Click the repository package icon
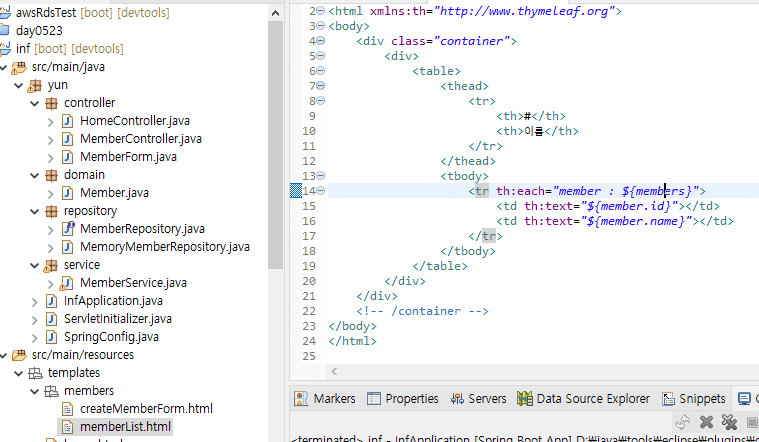The height and width of the screenshot is (442, 759). pyautogui.click(x=51, y=211)
